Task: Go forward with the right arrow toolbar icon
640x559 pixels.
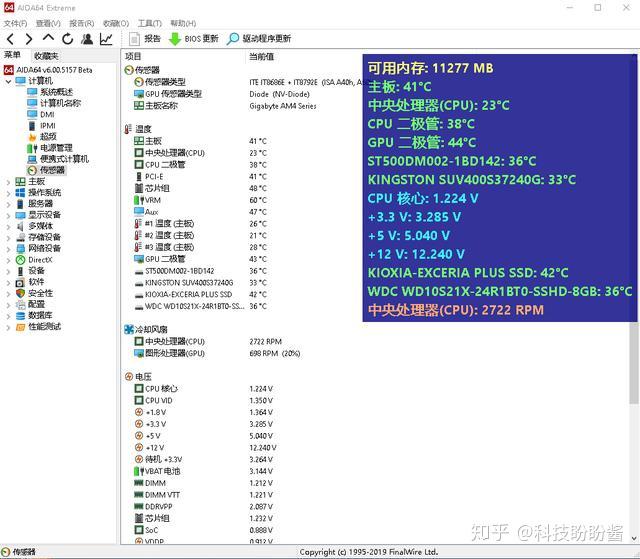Action: coord(29,39)
